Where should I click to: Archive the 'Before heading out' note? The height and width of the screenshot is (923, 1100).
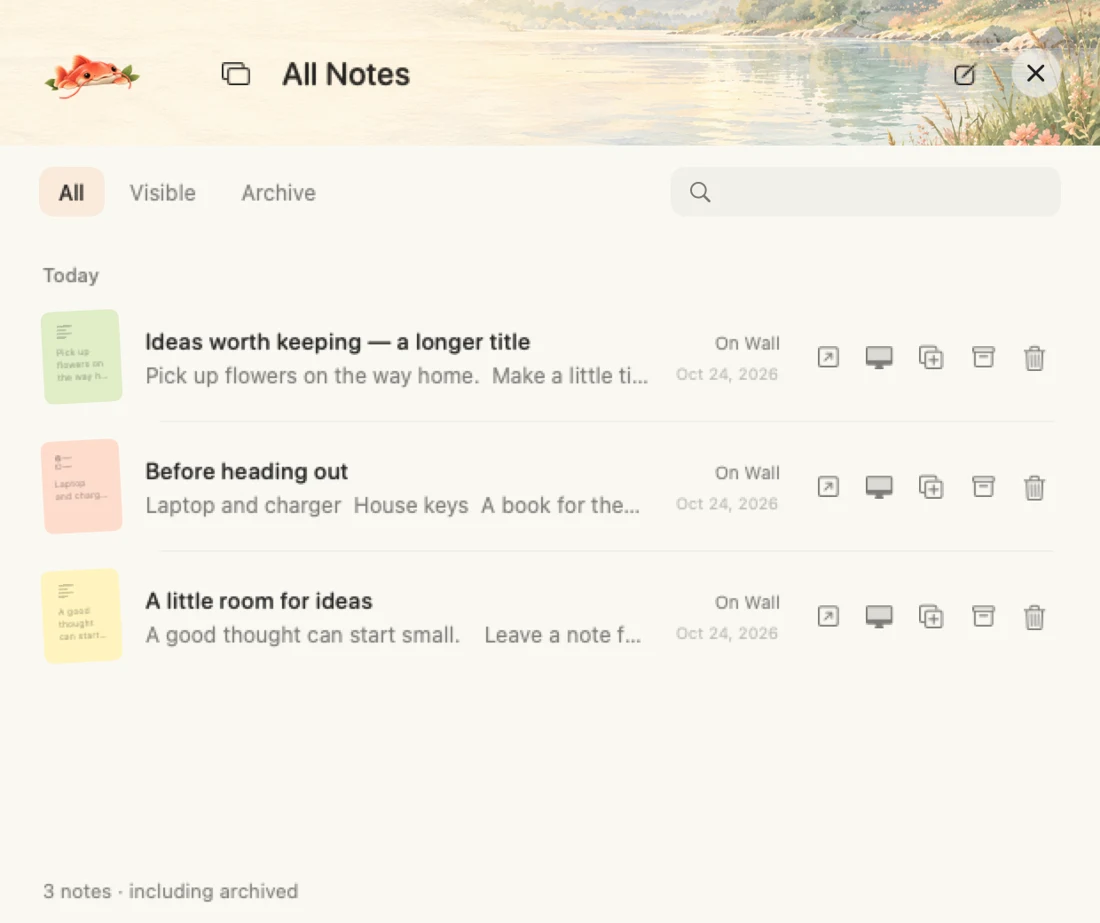[983, 487]
